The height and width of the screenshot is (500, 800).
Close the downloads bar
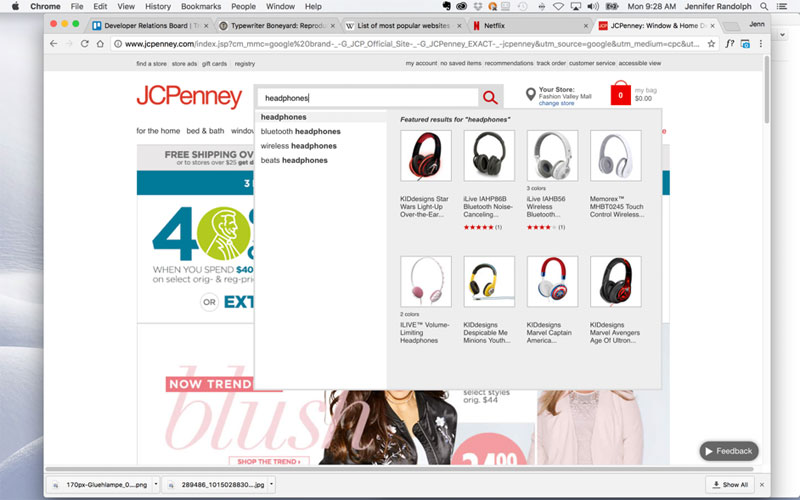click(x=762, y=485)
